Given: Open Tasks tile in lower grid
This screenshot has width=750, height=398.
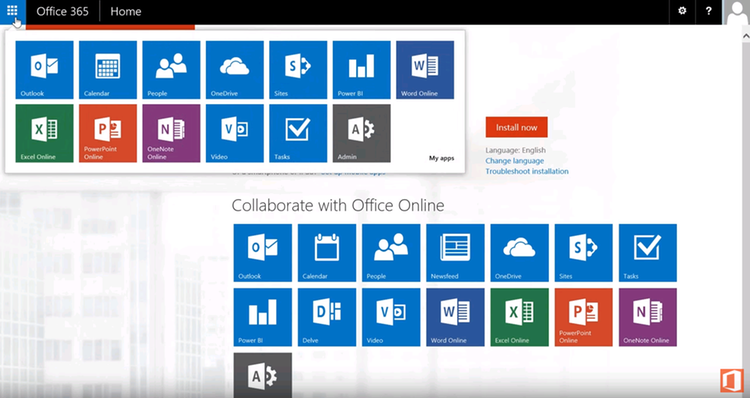Looking at the screenshot, I should tap(648, 253).
